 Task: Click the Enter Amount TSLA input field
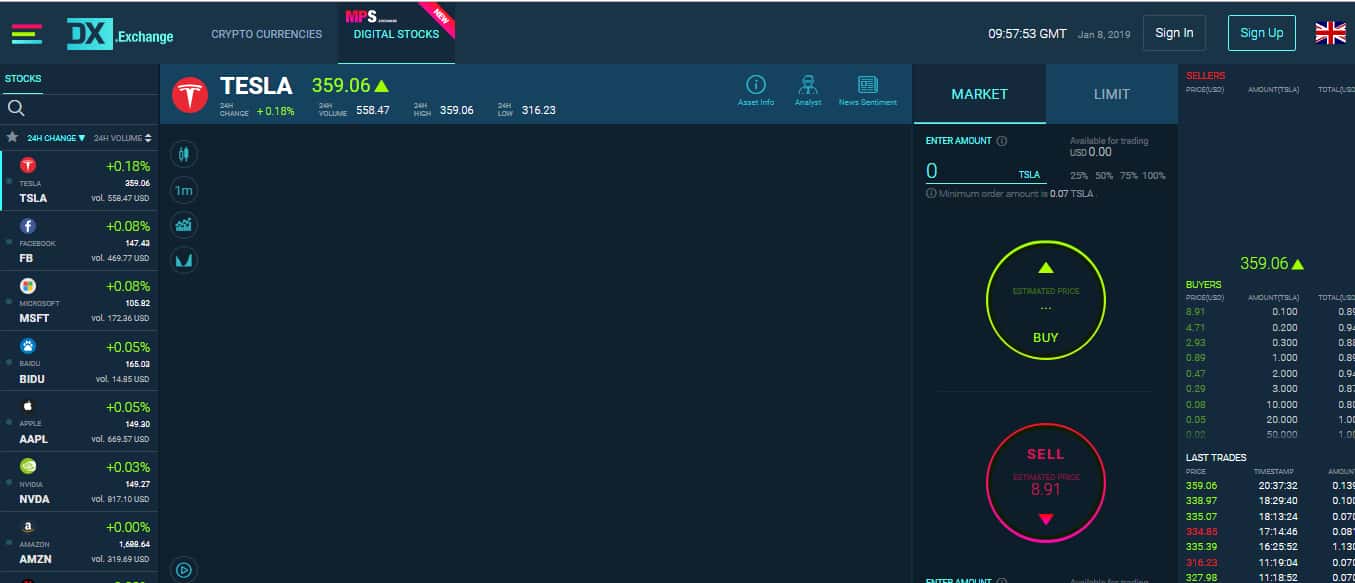tap(984, 171)
